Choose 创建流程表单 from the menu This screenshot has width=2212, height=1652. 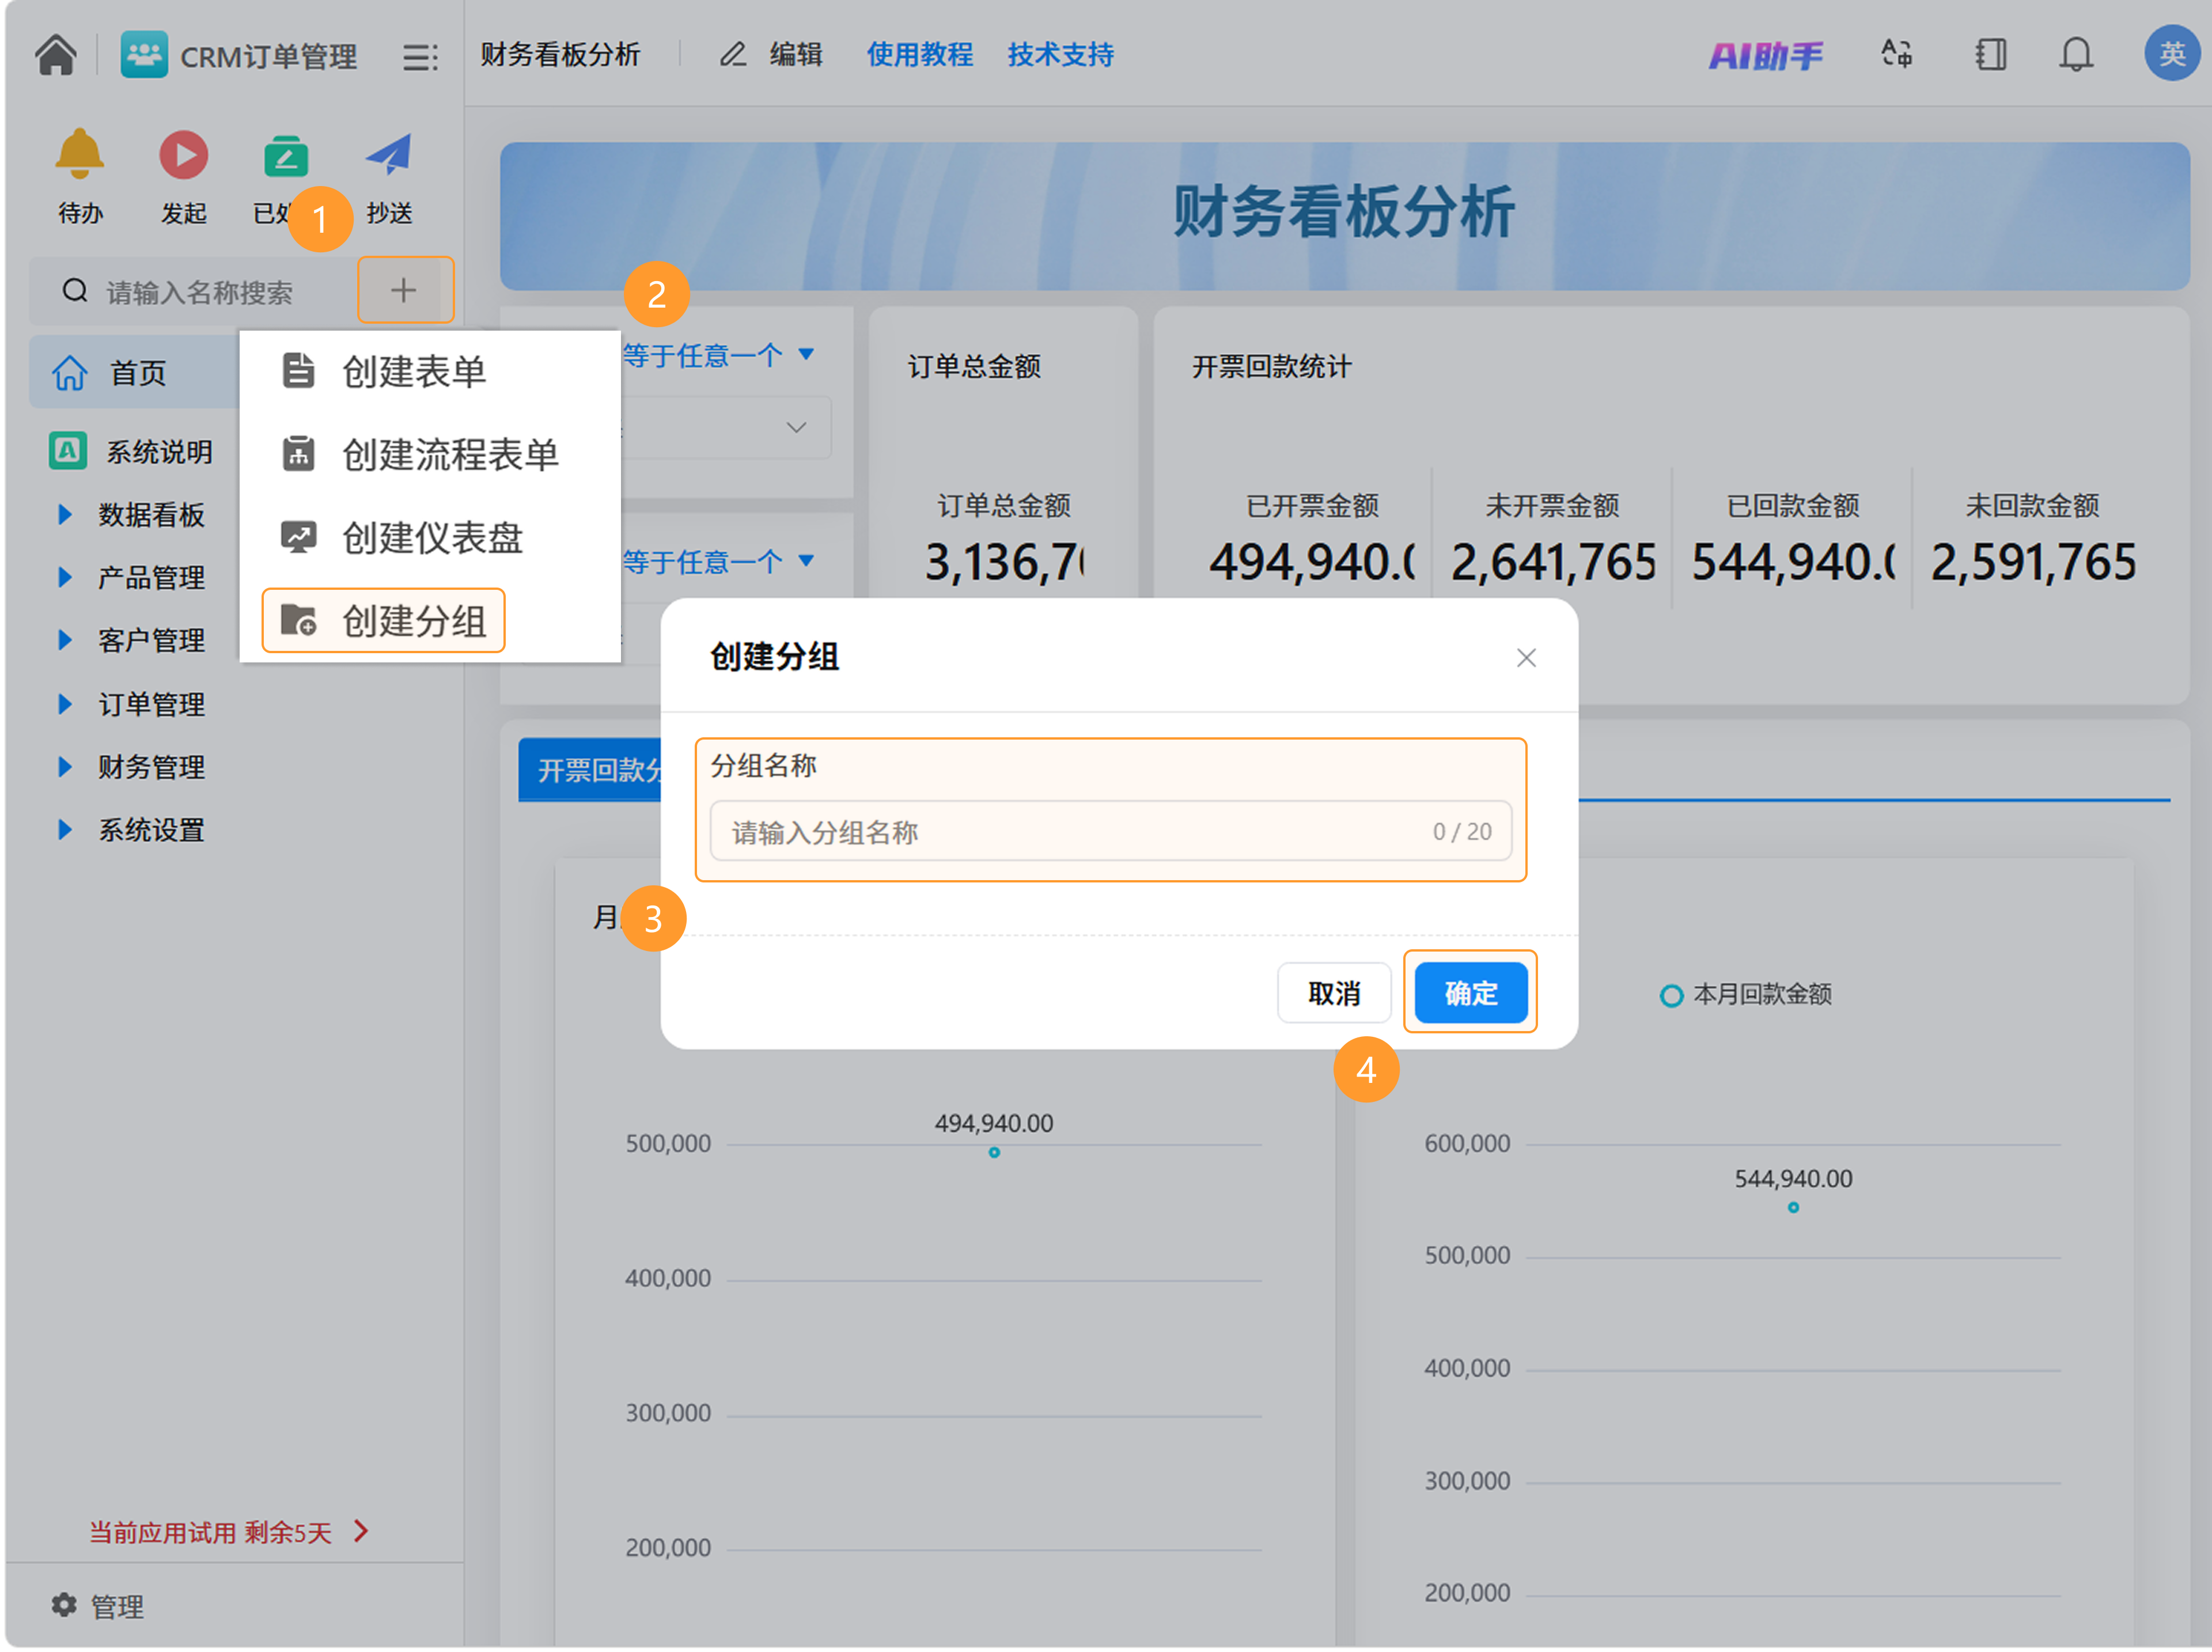(x=420, y=454)
